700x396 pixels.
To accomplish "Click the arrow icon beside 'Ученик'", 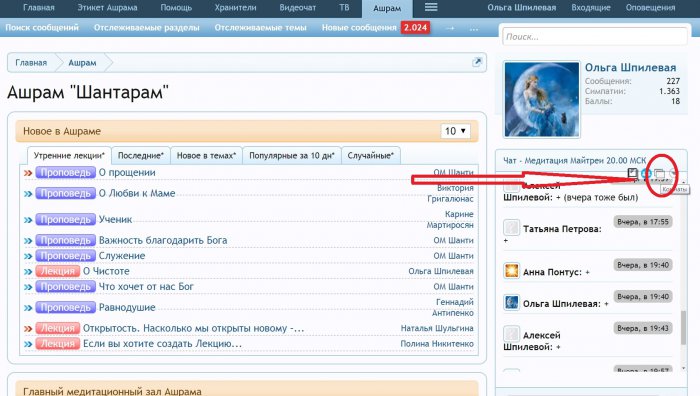I will tap(28, 220).
